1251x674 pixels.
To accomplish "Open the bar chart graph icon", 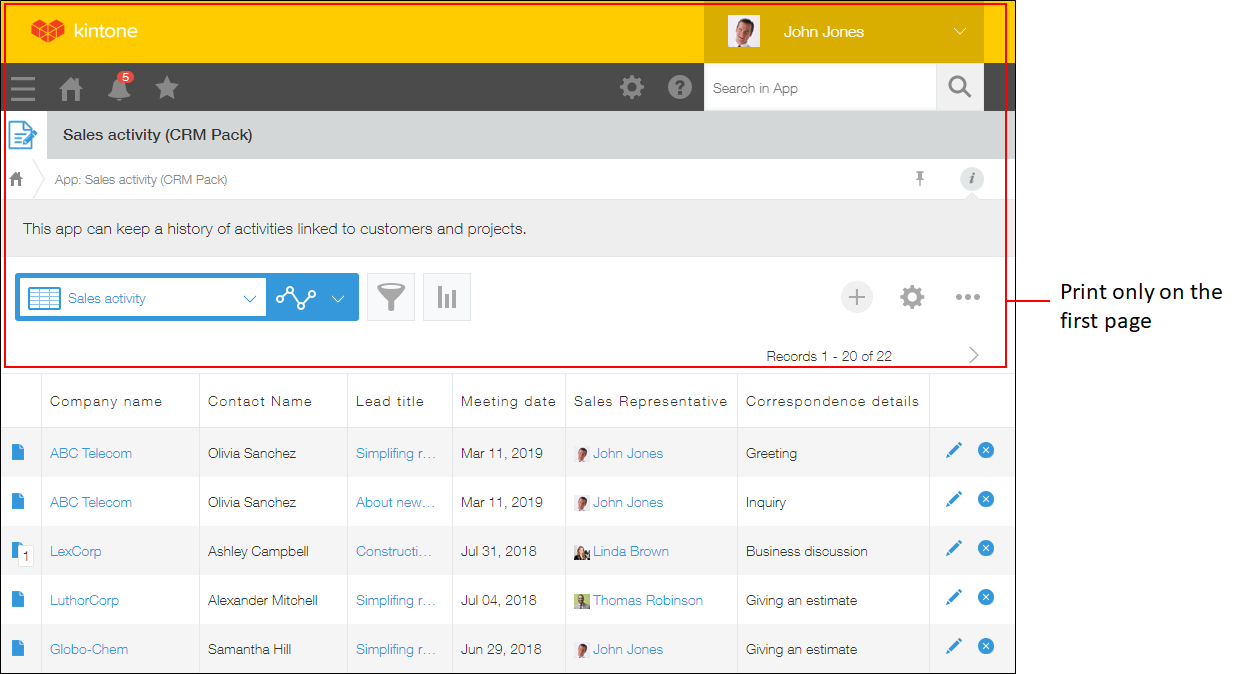I will 447,298.
